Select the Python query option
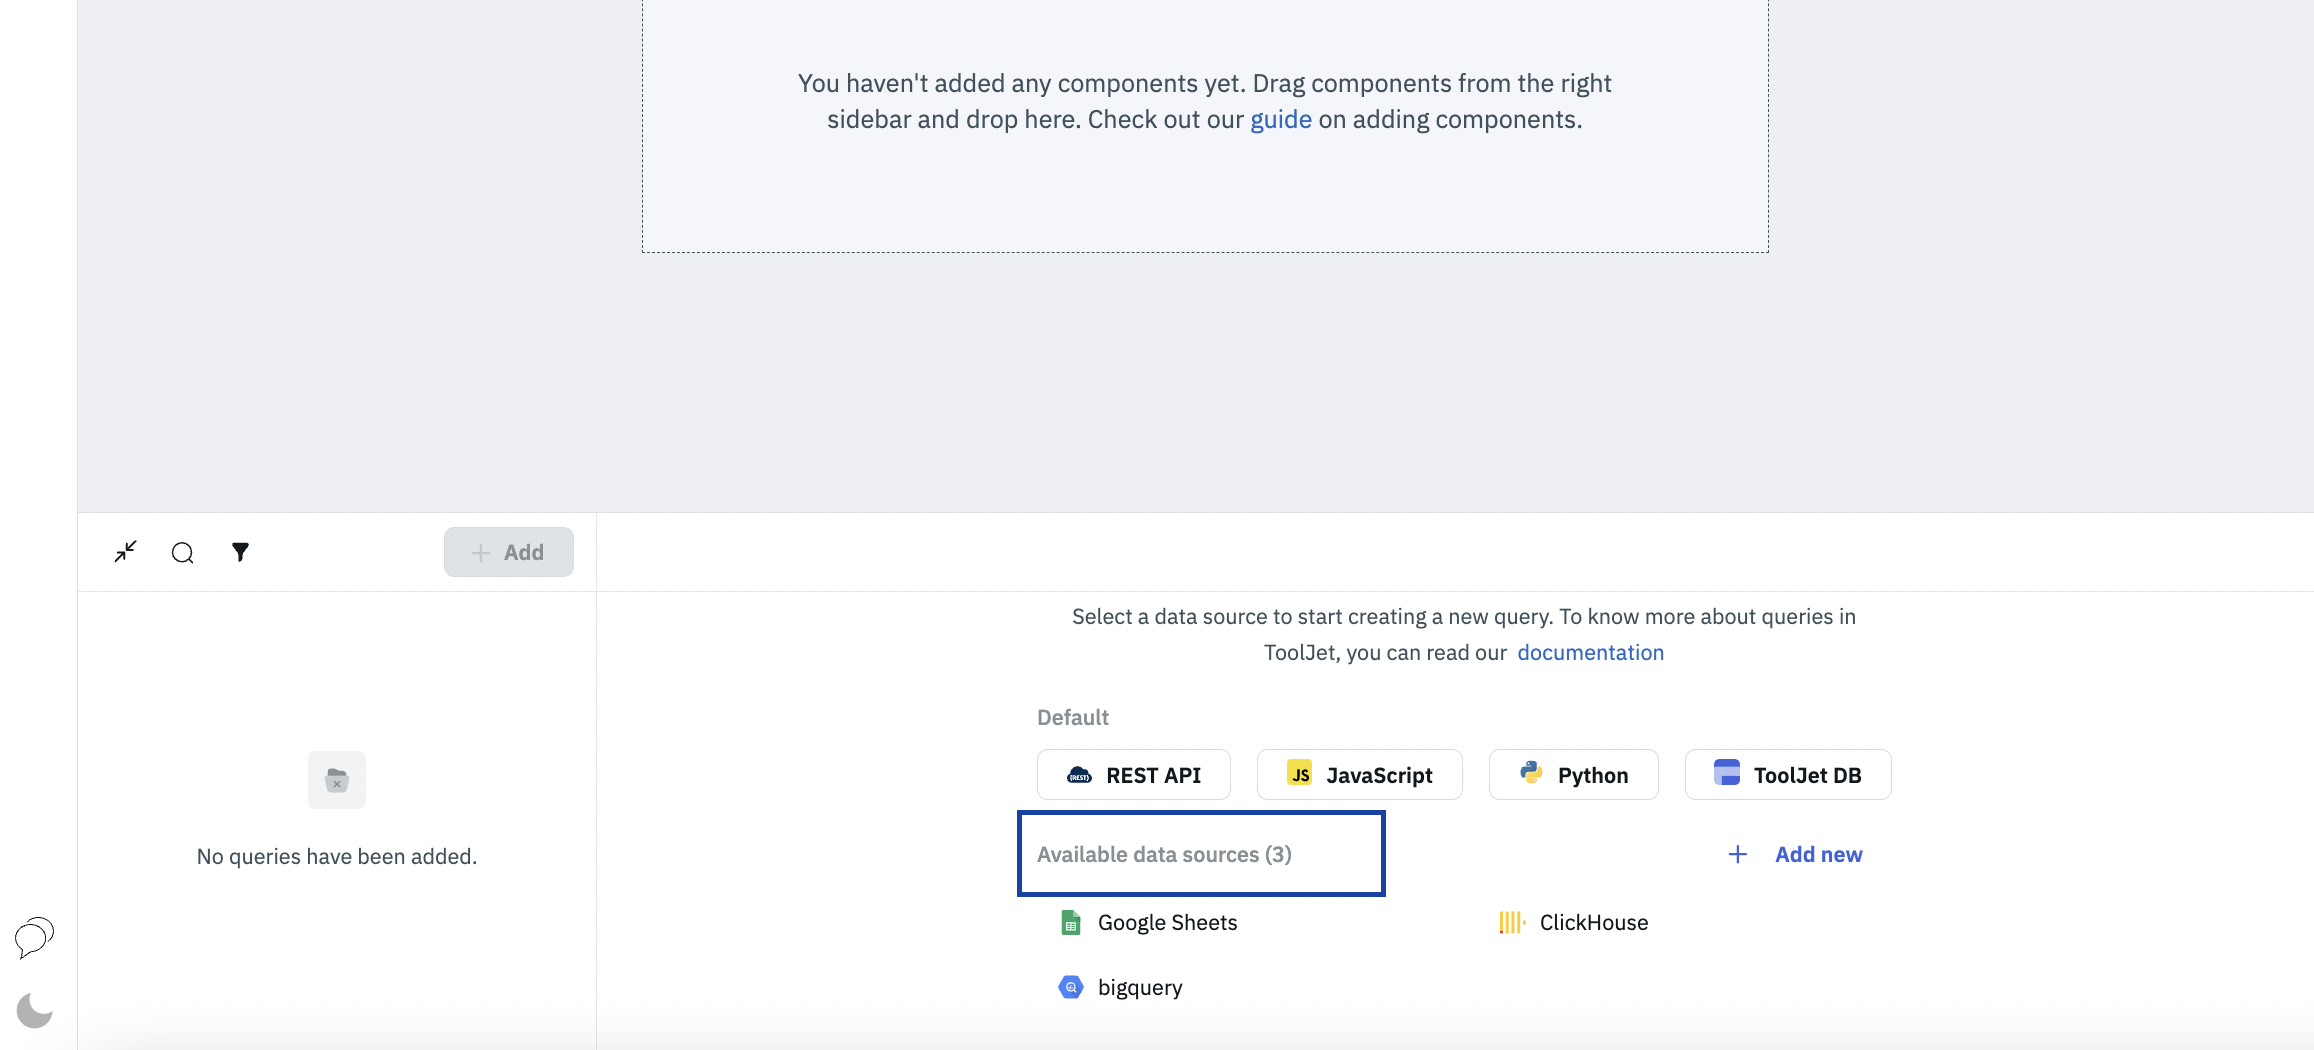This screenshot has height=1050, width=2314. coord(1573,775)
